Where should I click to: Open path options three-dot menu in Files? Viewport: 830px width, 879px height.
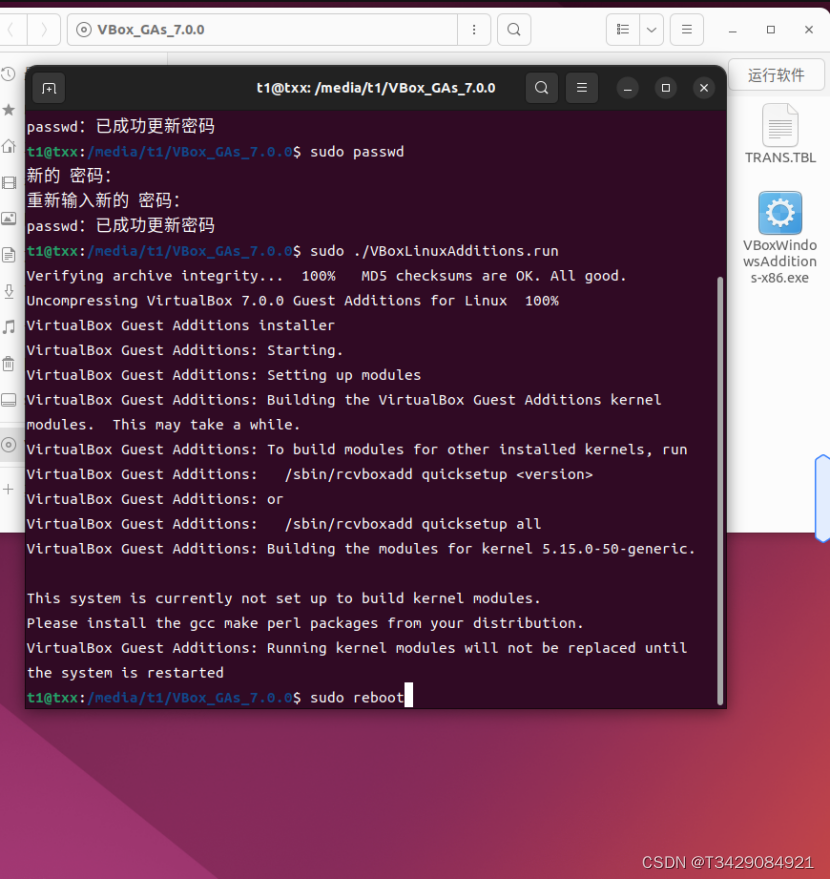(474, 30)
